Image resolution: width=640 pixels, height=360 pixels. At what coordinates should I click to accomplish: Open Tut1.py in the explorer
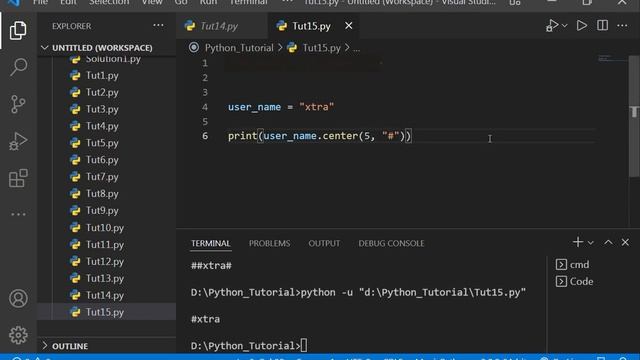tap(102, 76)
